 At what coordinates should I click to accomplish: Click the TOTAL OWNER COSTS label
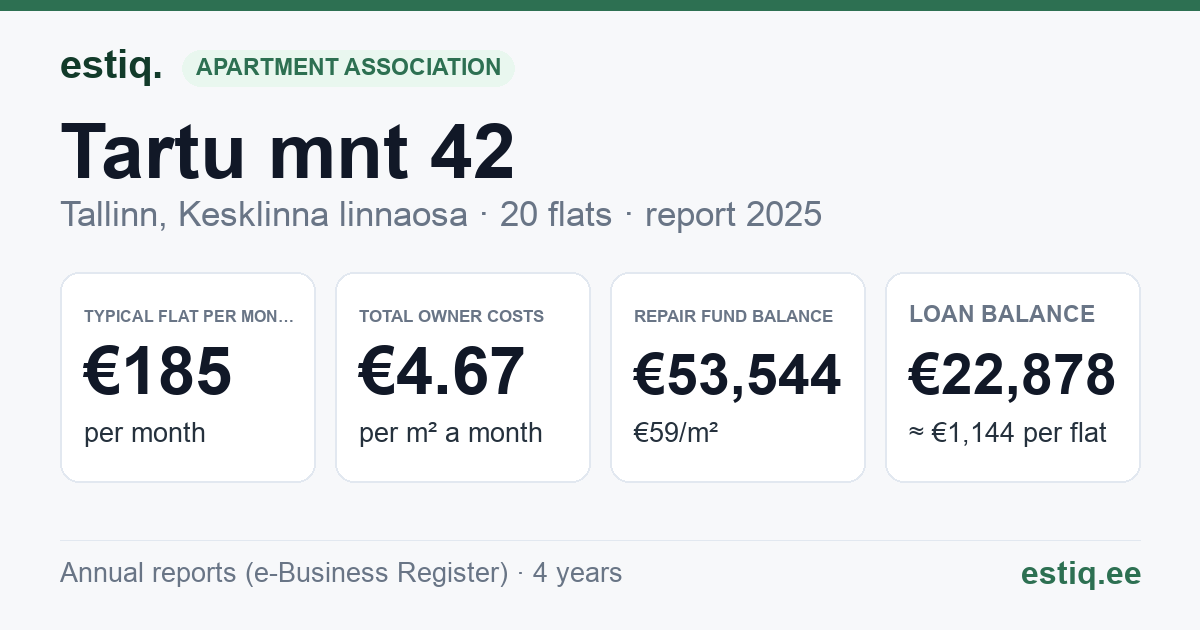tap(451, 316)
